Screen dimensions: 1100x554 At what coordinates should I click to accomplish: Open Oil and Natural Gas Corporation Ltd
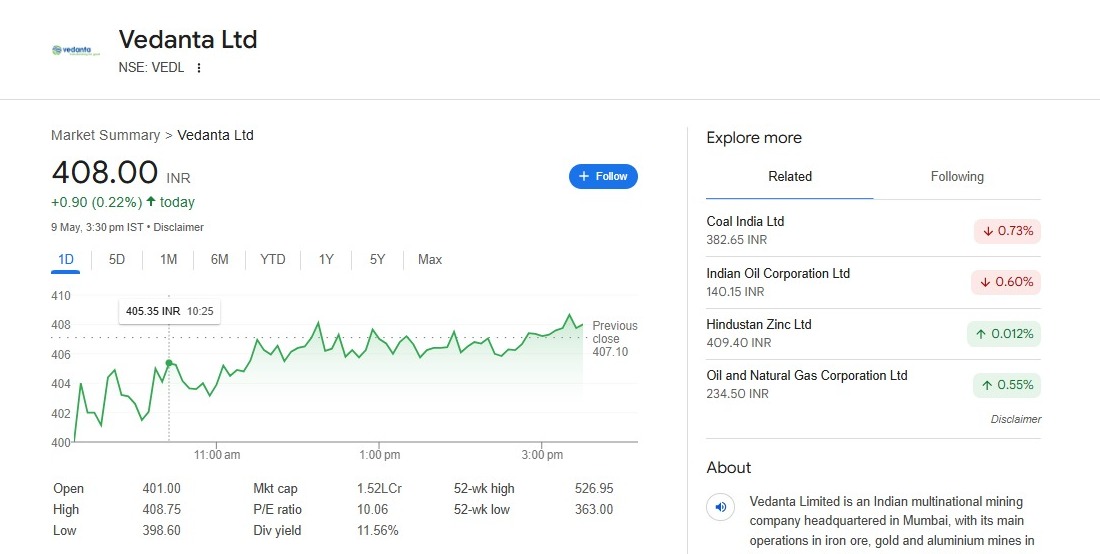(873, 384)
